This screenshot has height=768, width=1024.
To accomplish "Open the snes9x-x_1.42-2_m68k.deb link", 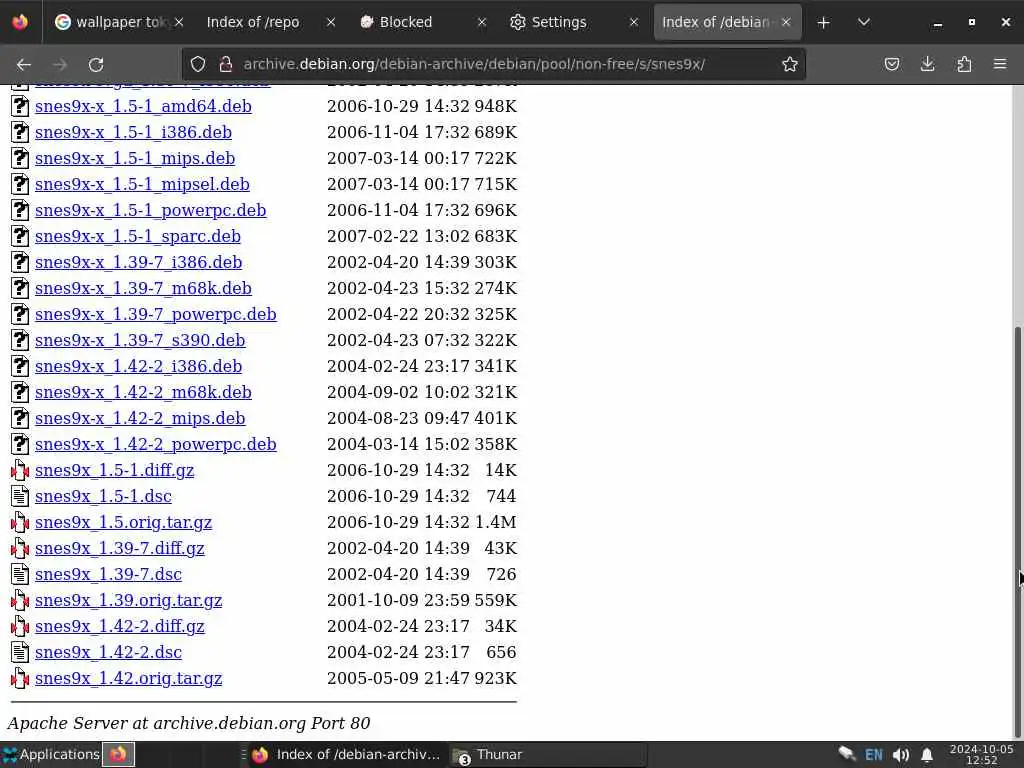I will tap(143, 392).
